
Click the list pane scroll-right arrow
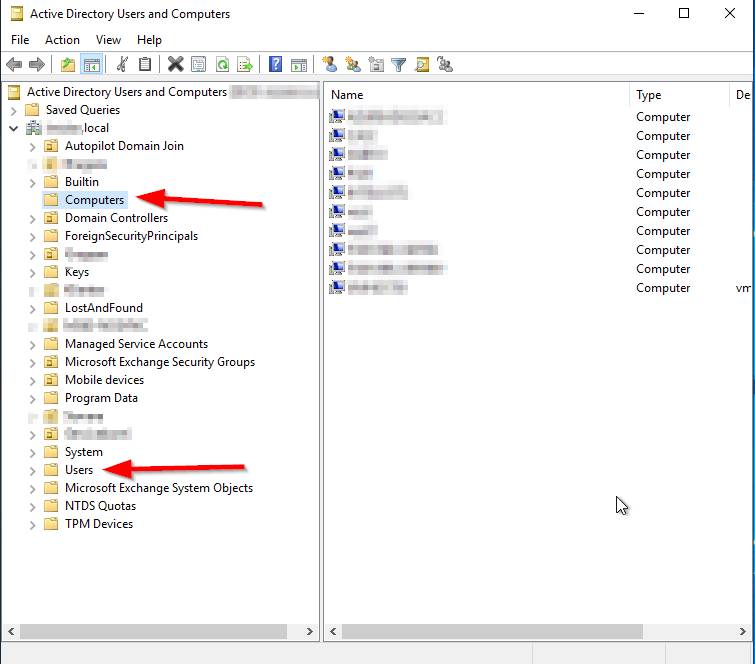click(x=743, y=631)
